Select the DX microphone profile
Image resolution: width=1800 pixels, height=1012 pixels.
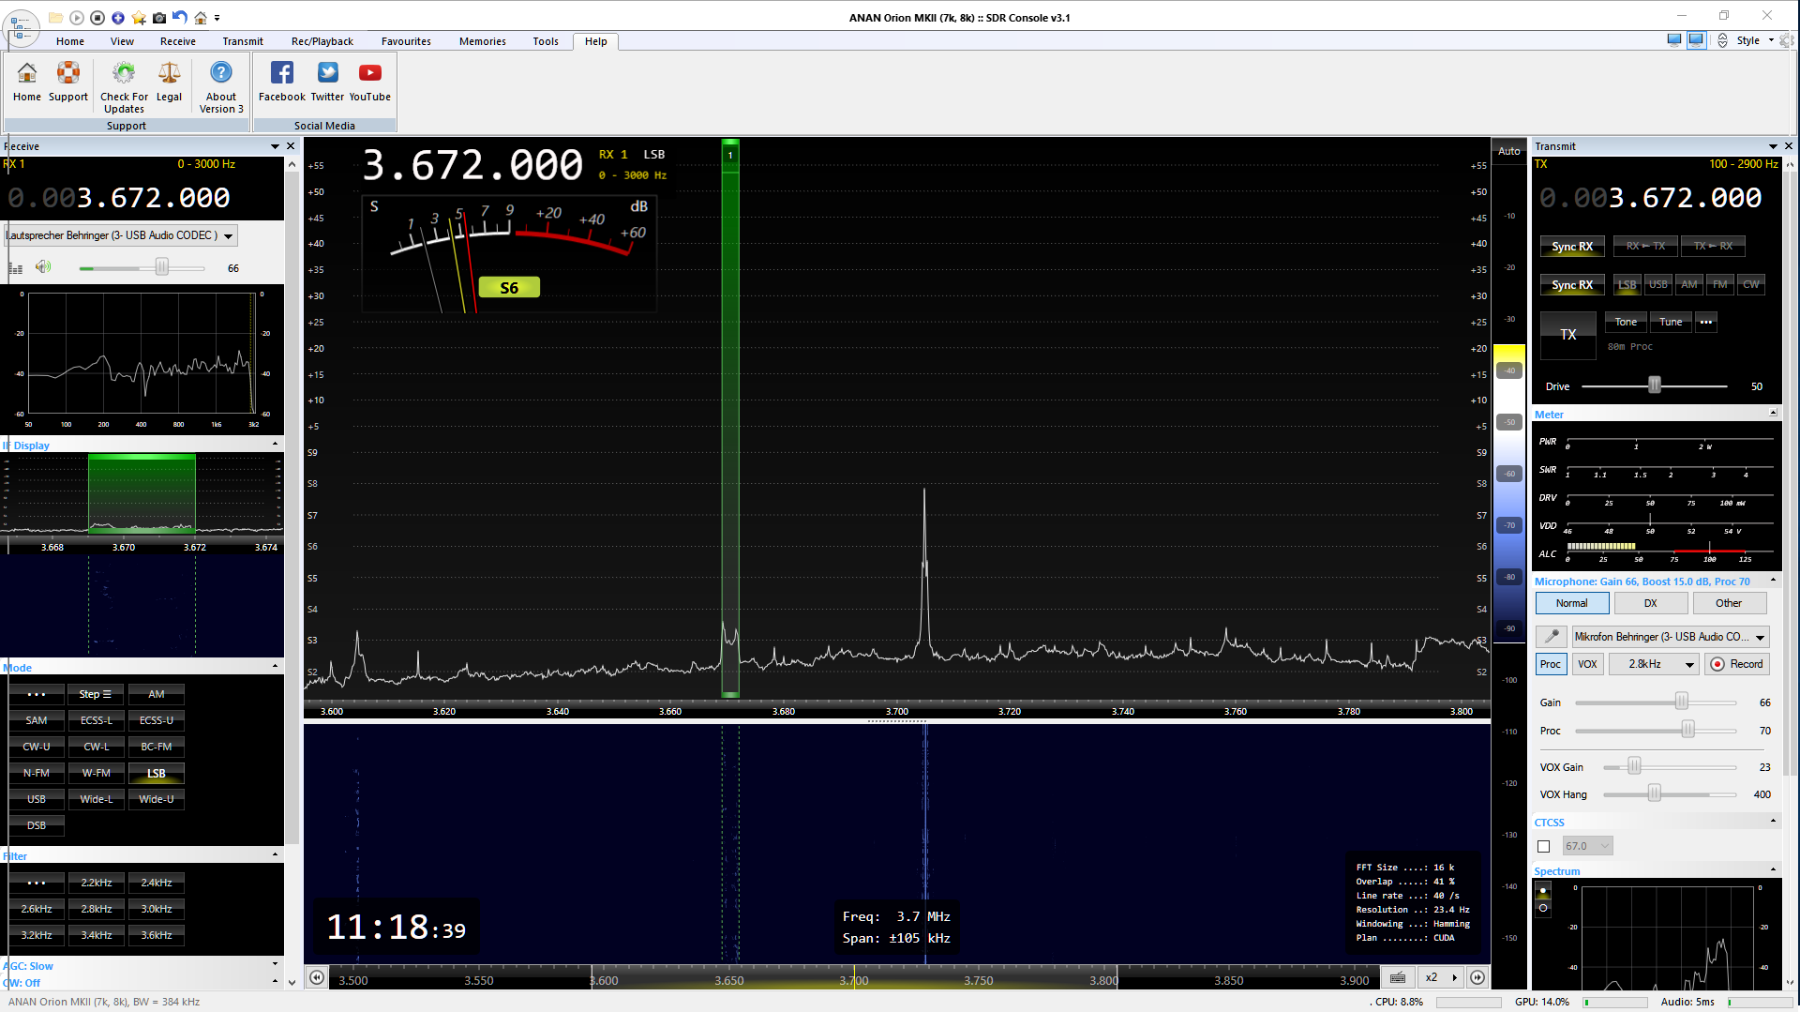1650,603
